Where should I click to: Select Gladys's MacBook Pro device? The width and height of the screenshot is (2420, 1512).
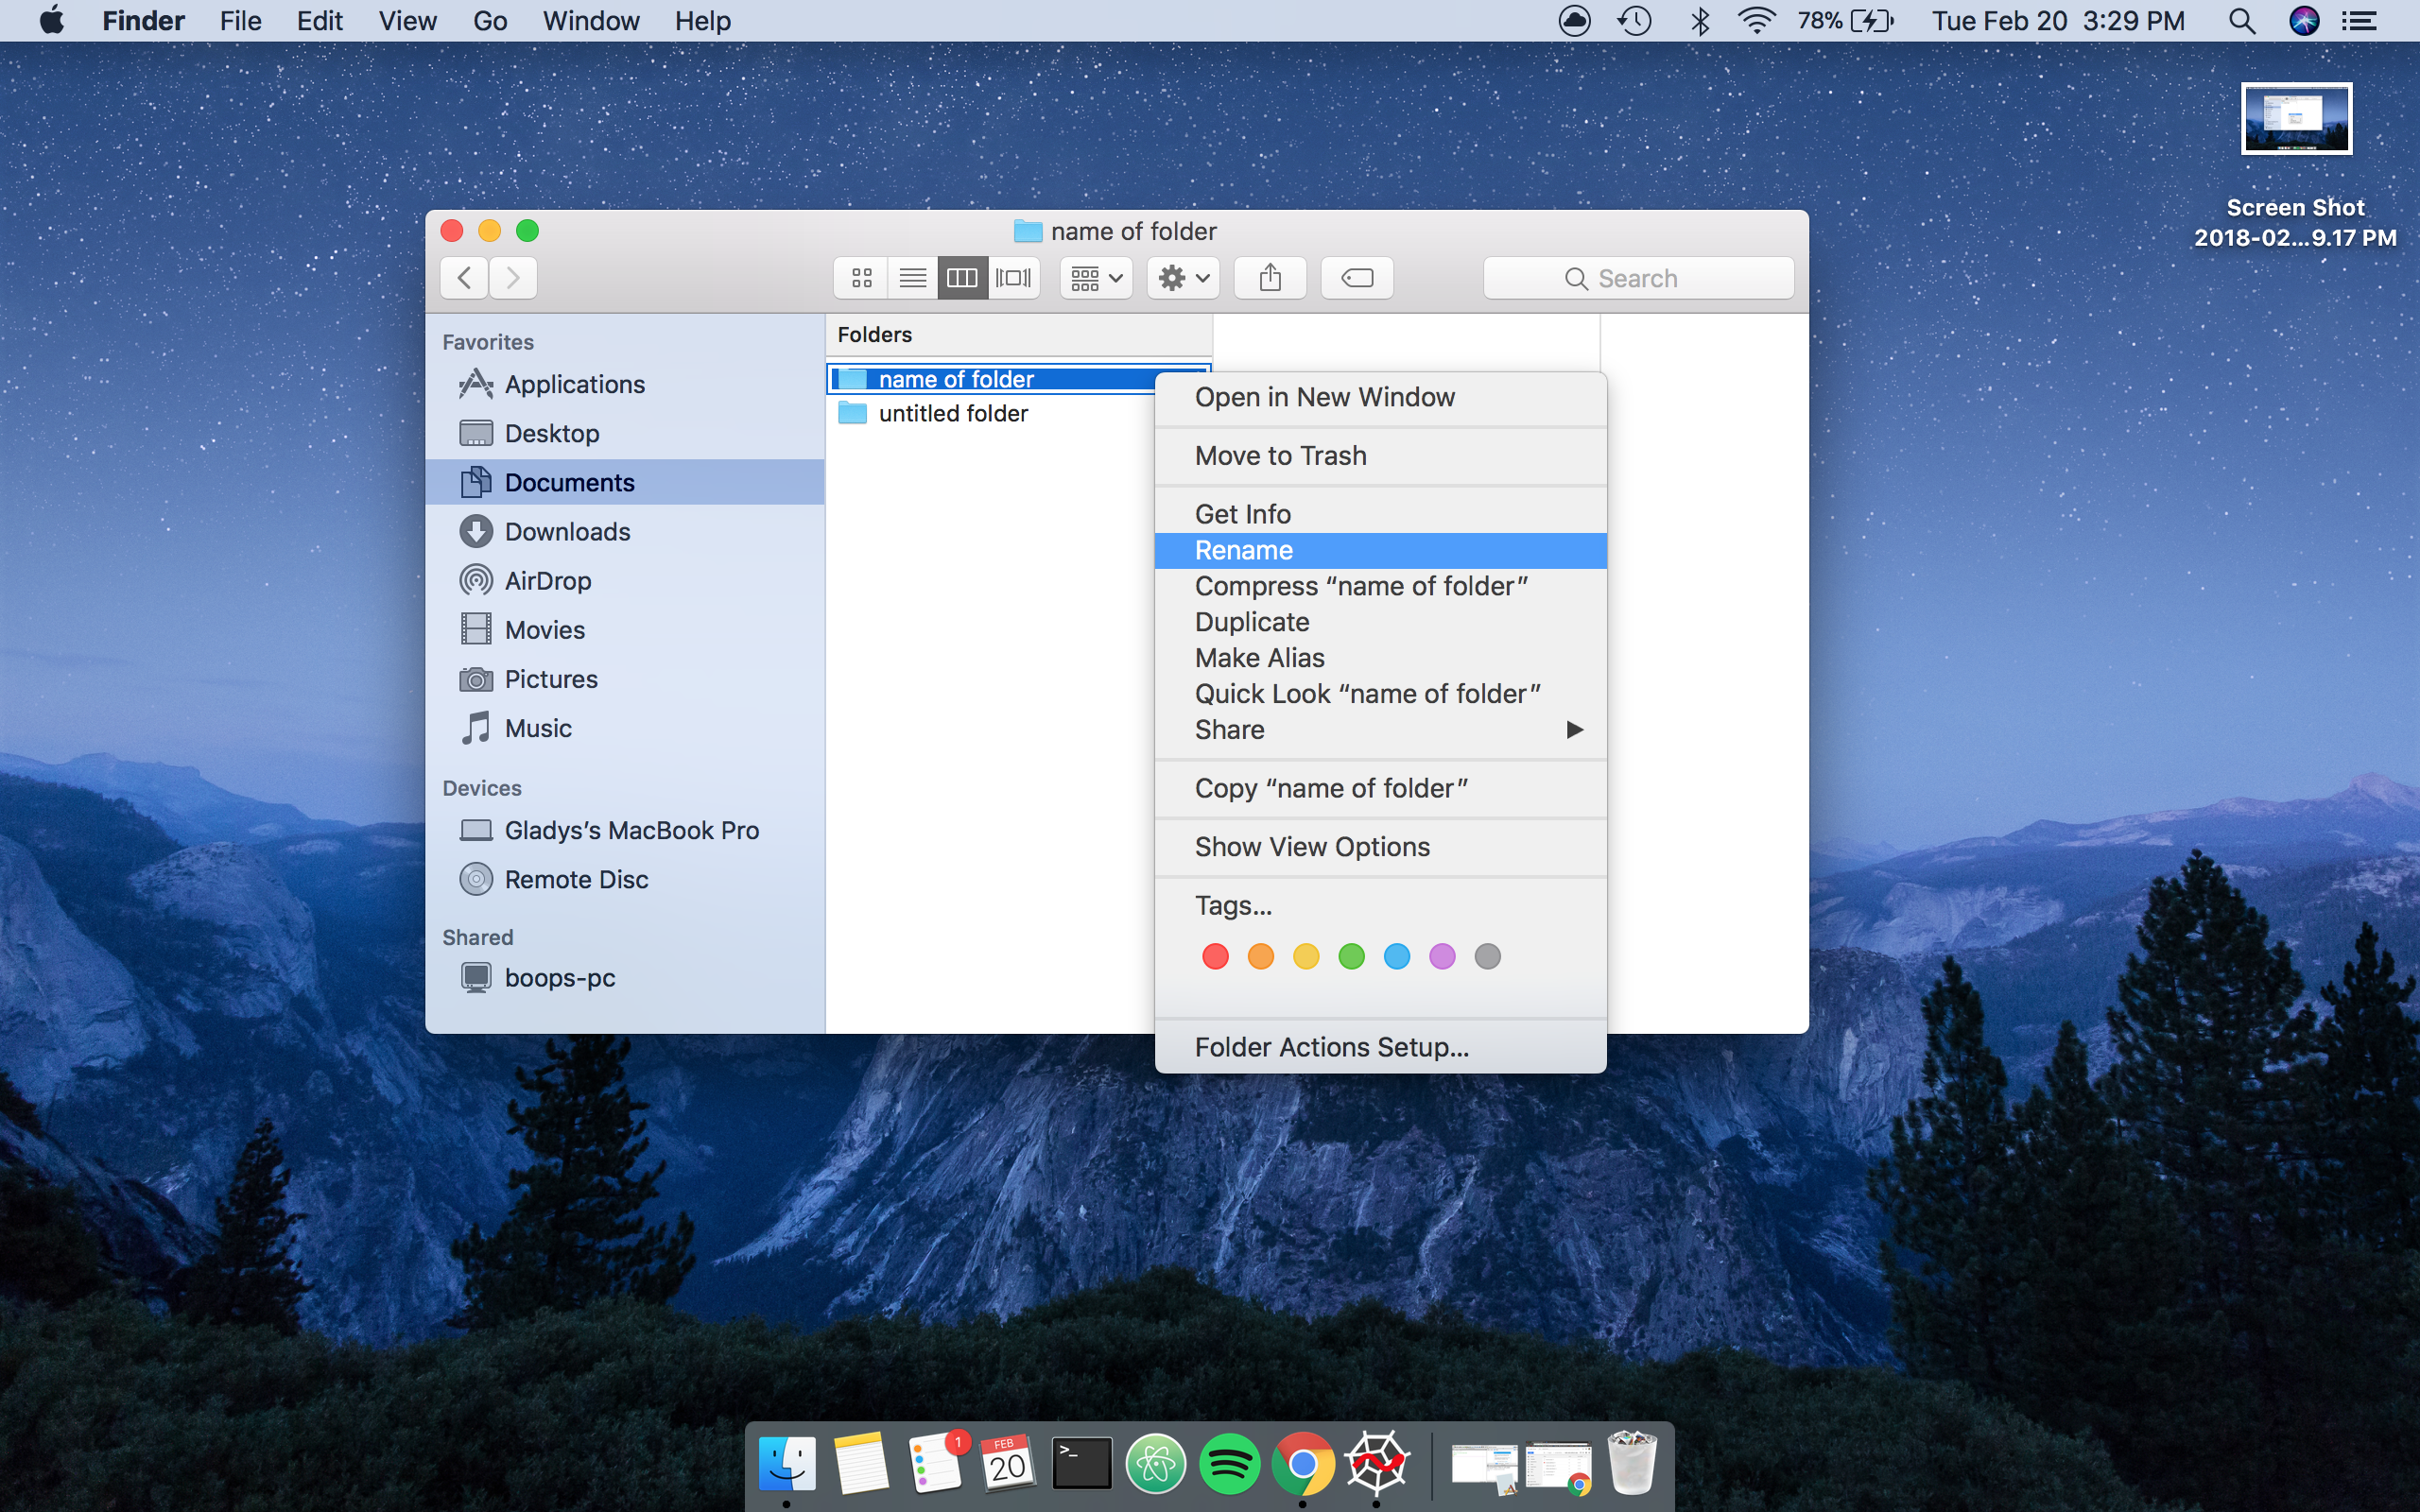point(625,830)
